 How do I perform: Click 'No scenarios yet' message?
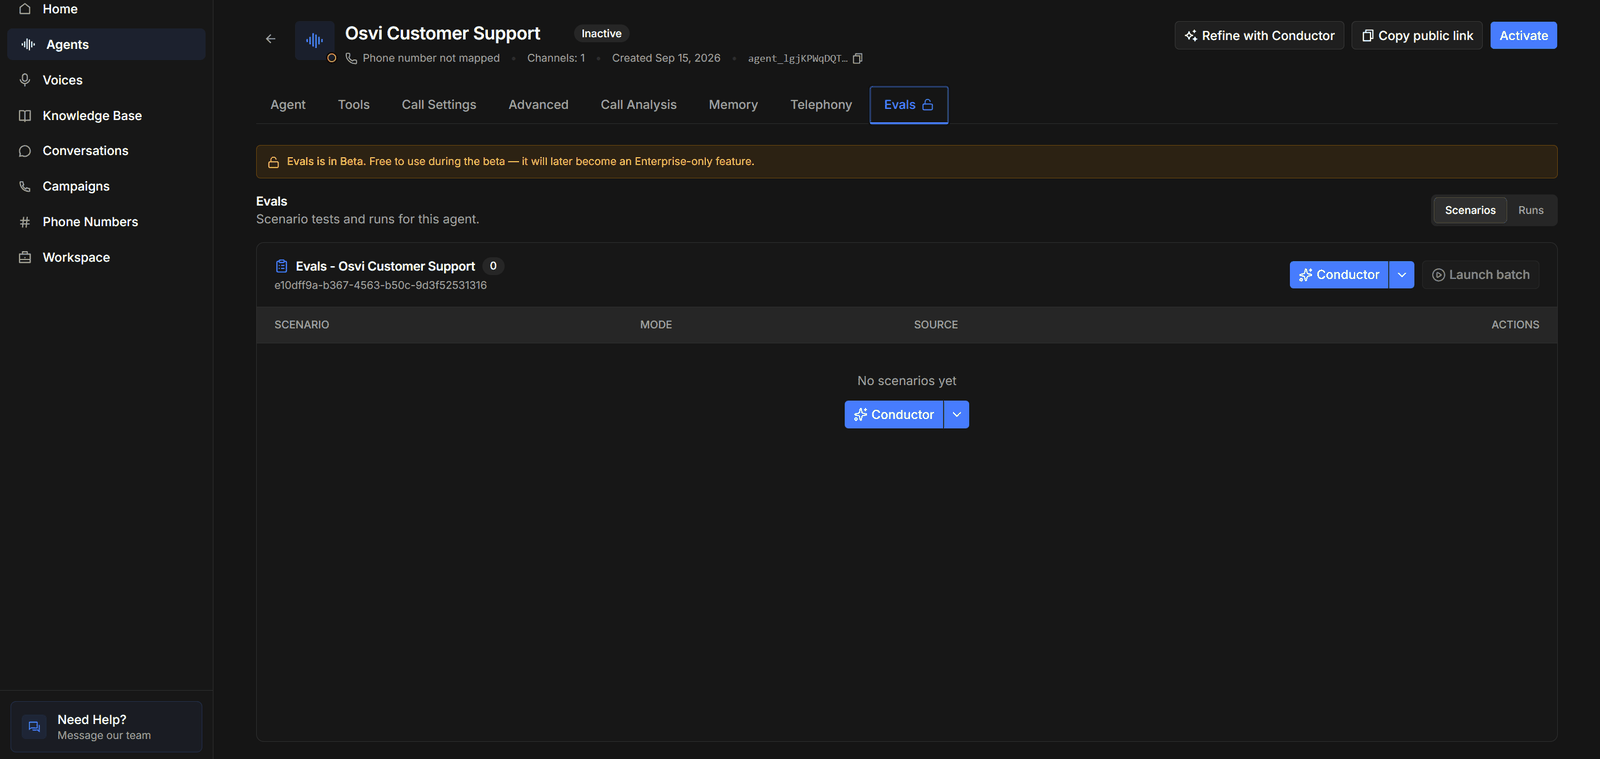(x=907, y=381)
